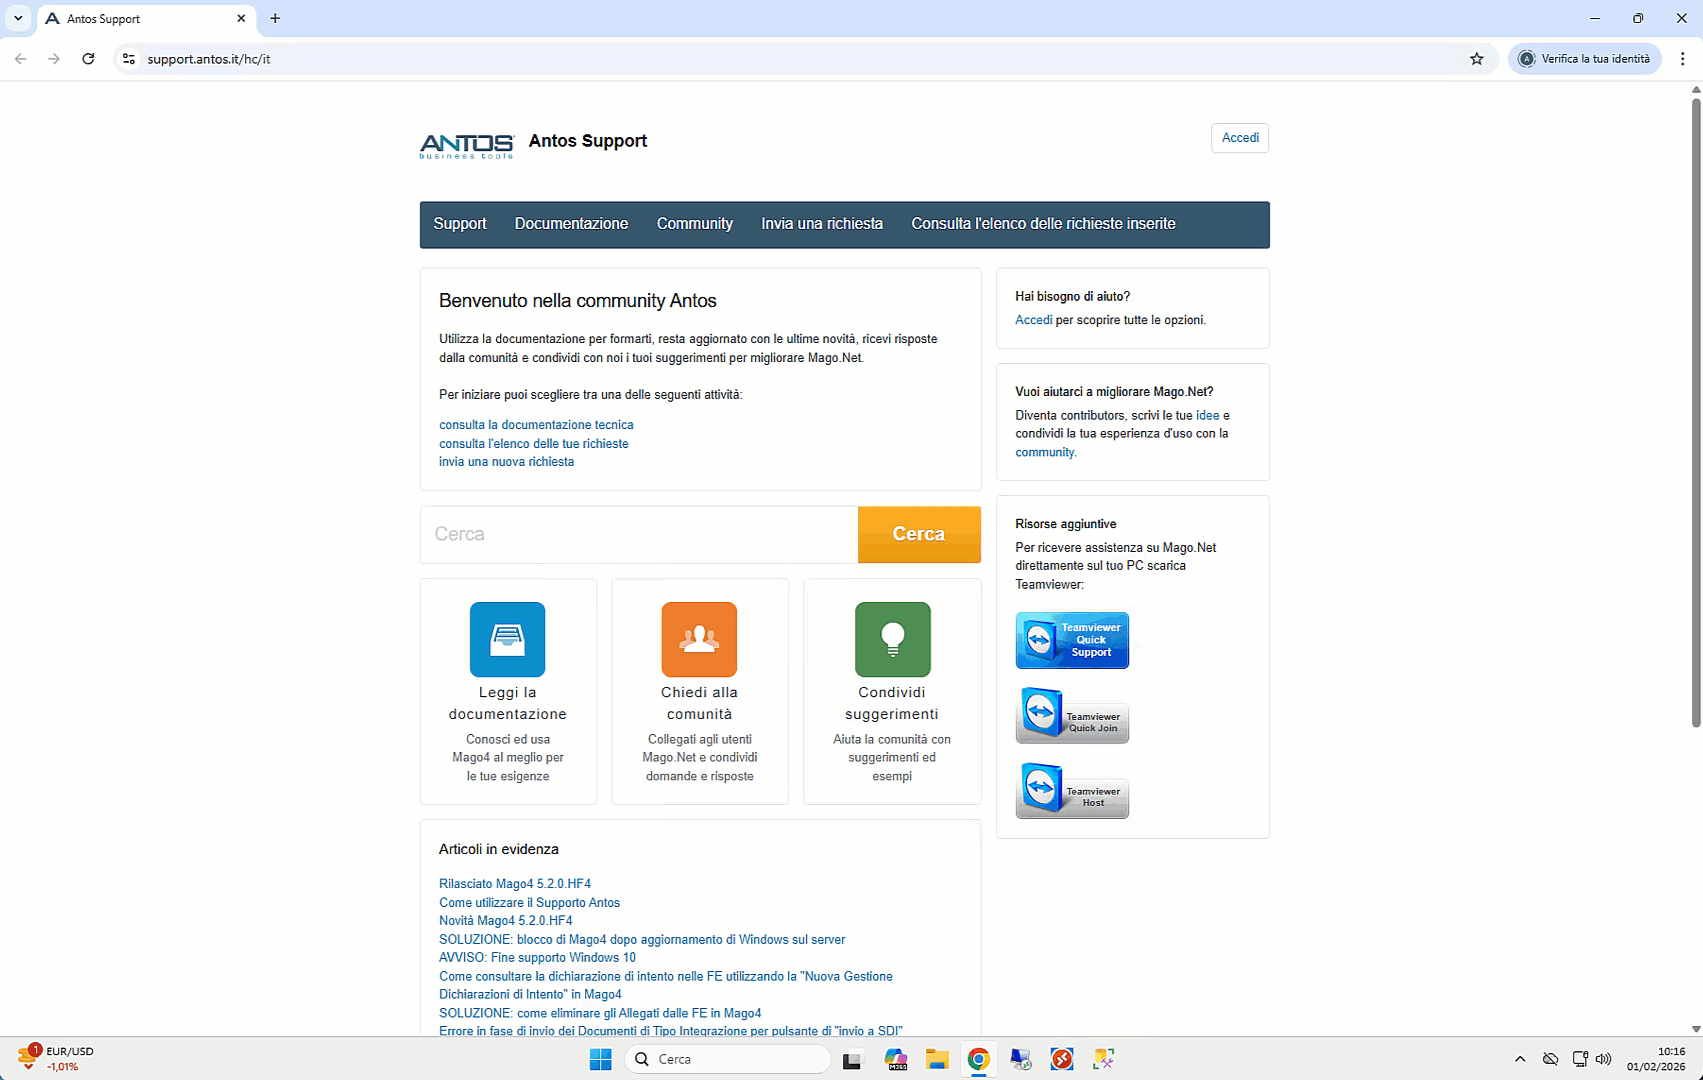Open AVVISO: Fine supporto Windows 10

[x=537, y=958]
